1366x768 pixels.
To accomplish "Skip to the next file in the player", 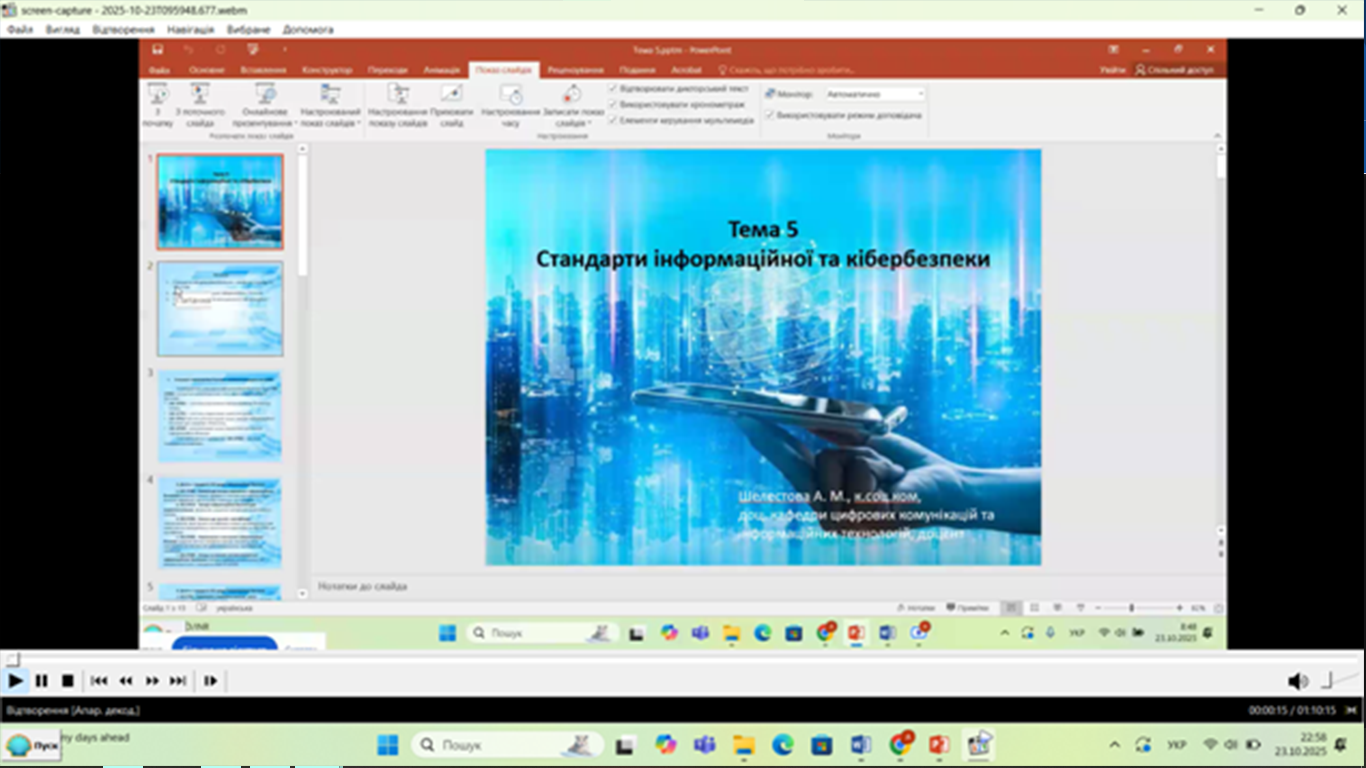I will pos(177,681).
